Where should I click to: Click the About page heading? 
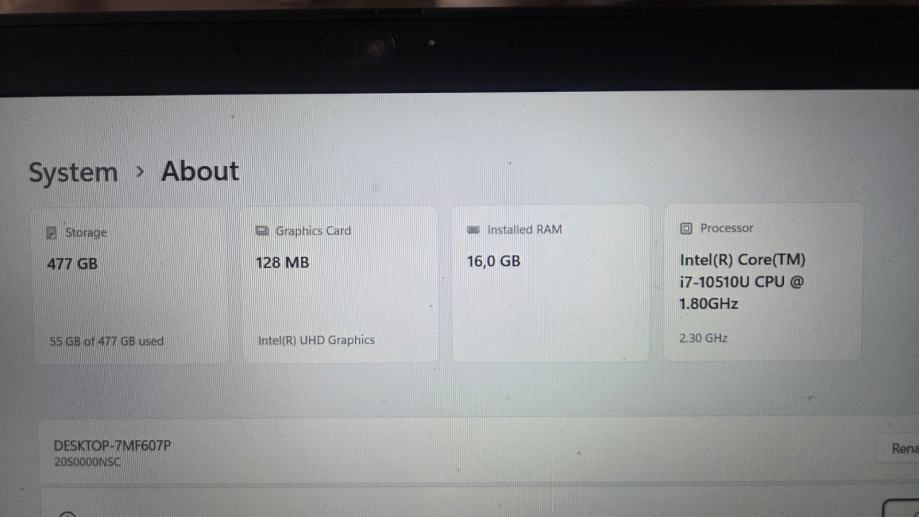[200, 171]
